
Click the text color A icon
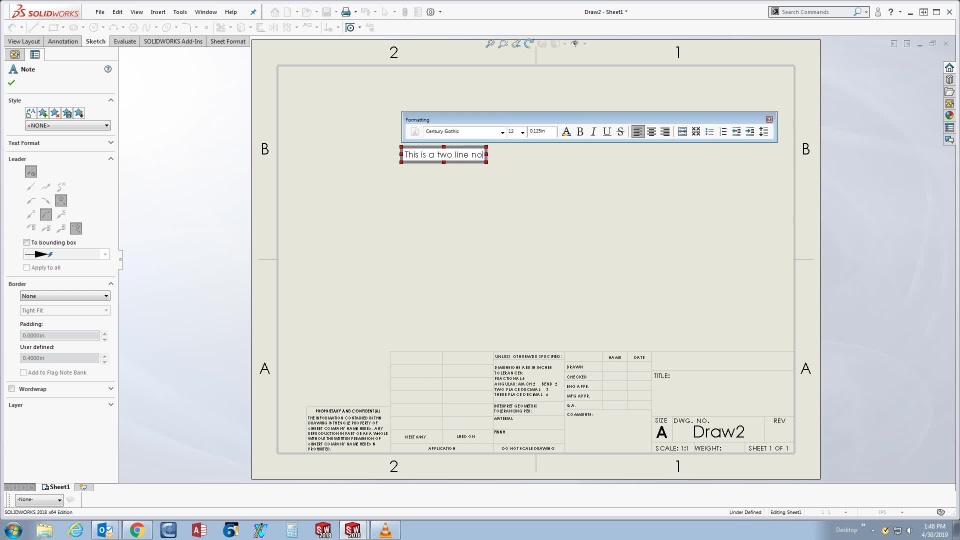566,132
